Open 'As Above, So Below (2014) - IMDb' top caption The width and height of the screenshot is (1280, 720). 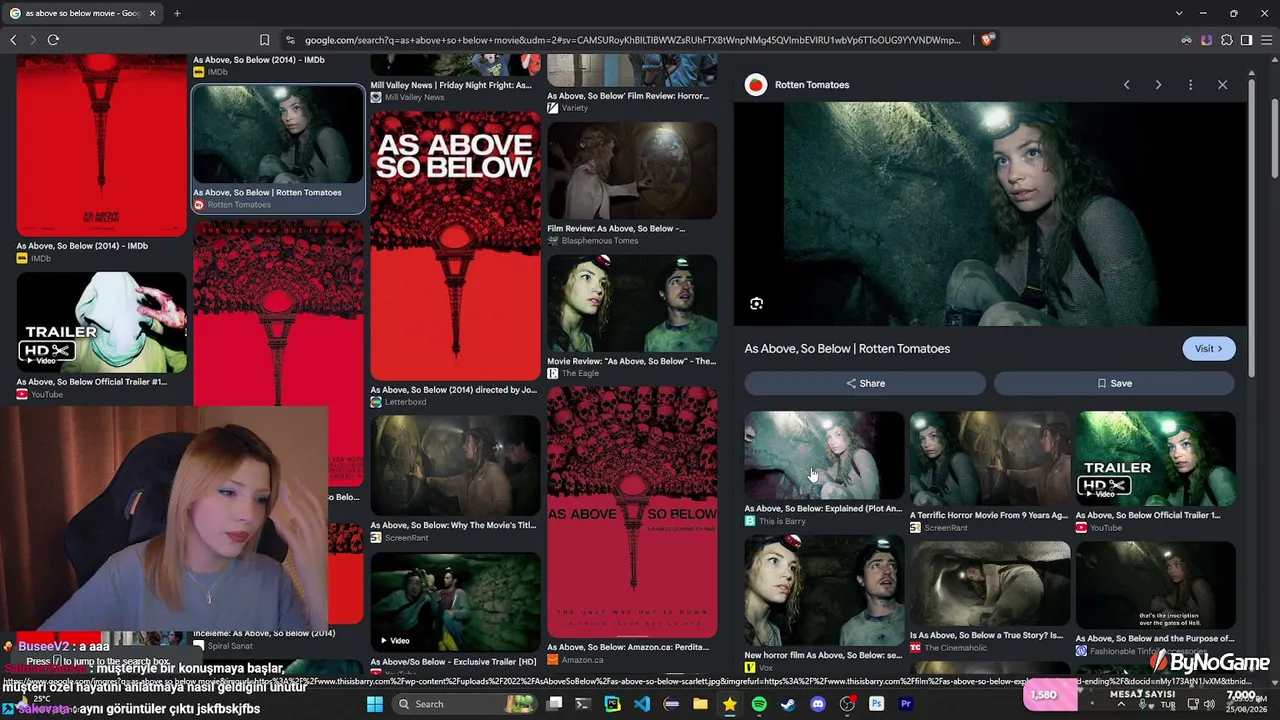click(x=259, y=60)
